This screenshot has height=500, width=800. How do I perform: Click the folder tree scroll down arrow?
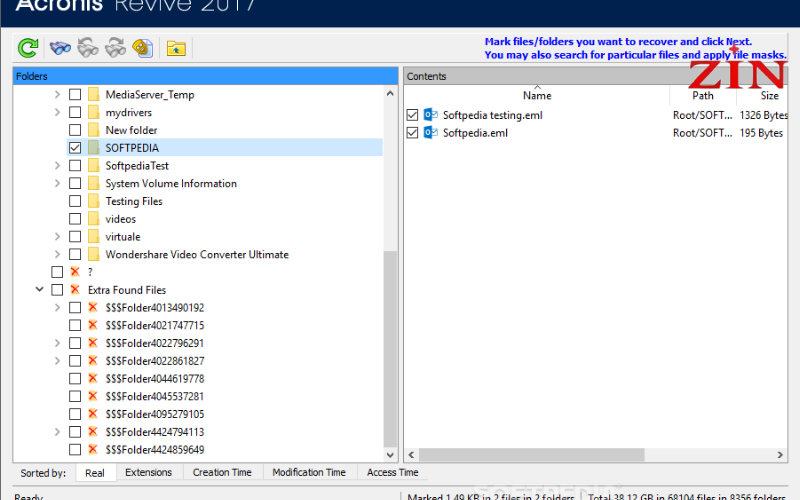pyautogui.click(x=390, y=455)
